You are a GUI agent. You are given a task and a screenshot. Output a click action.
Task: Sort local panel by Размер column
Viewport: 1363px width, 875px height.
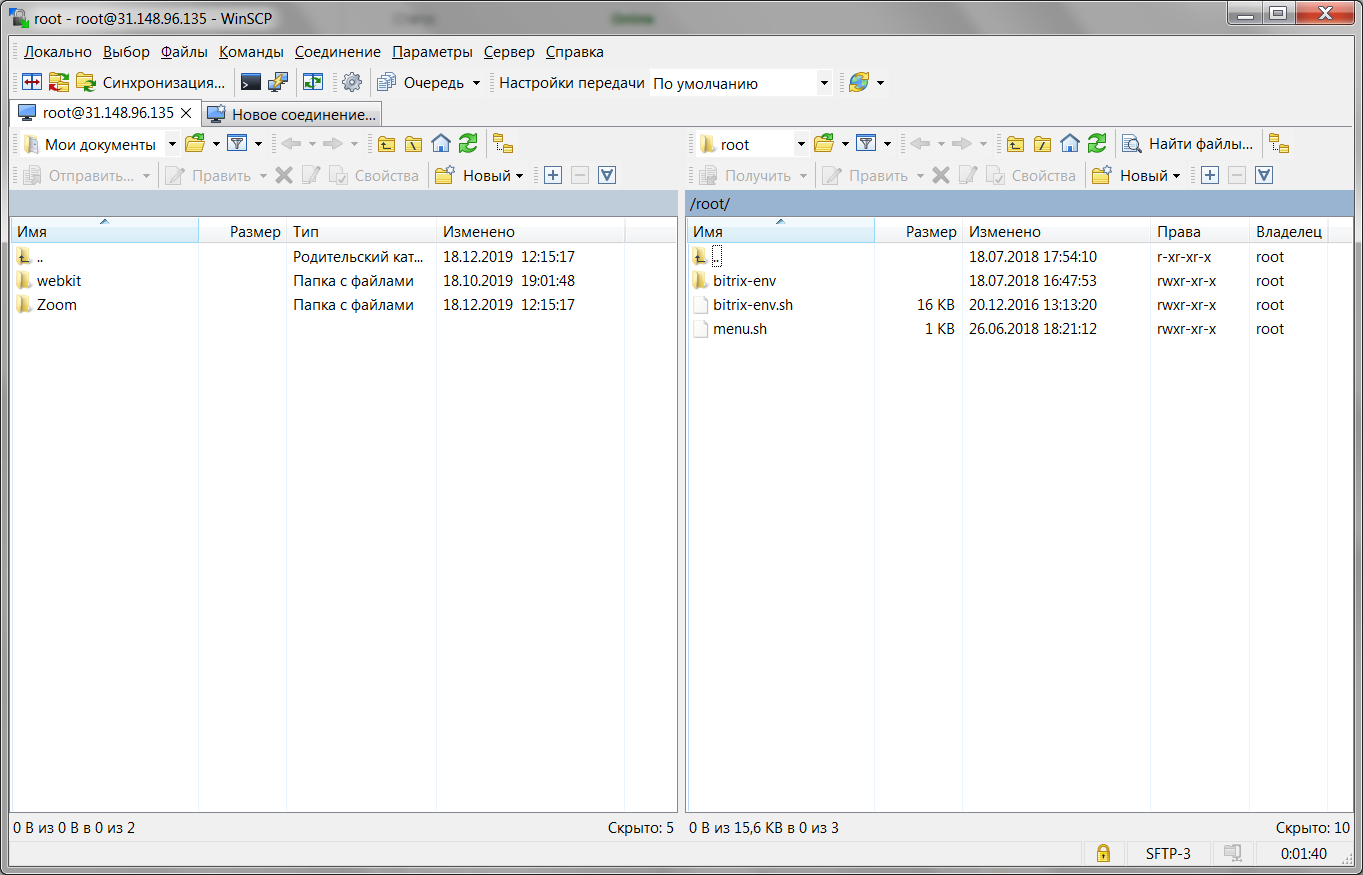tap(243, 232)
